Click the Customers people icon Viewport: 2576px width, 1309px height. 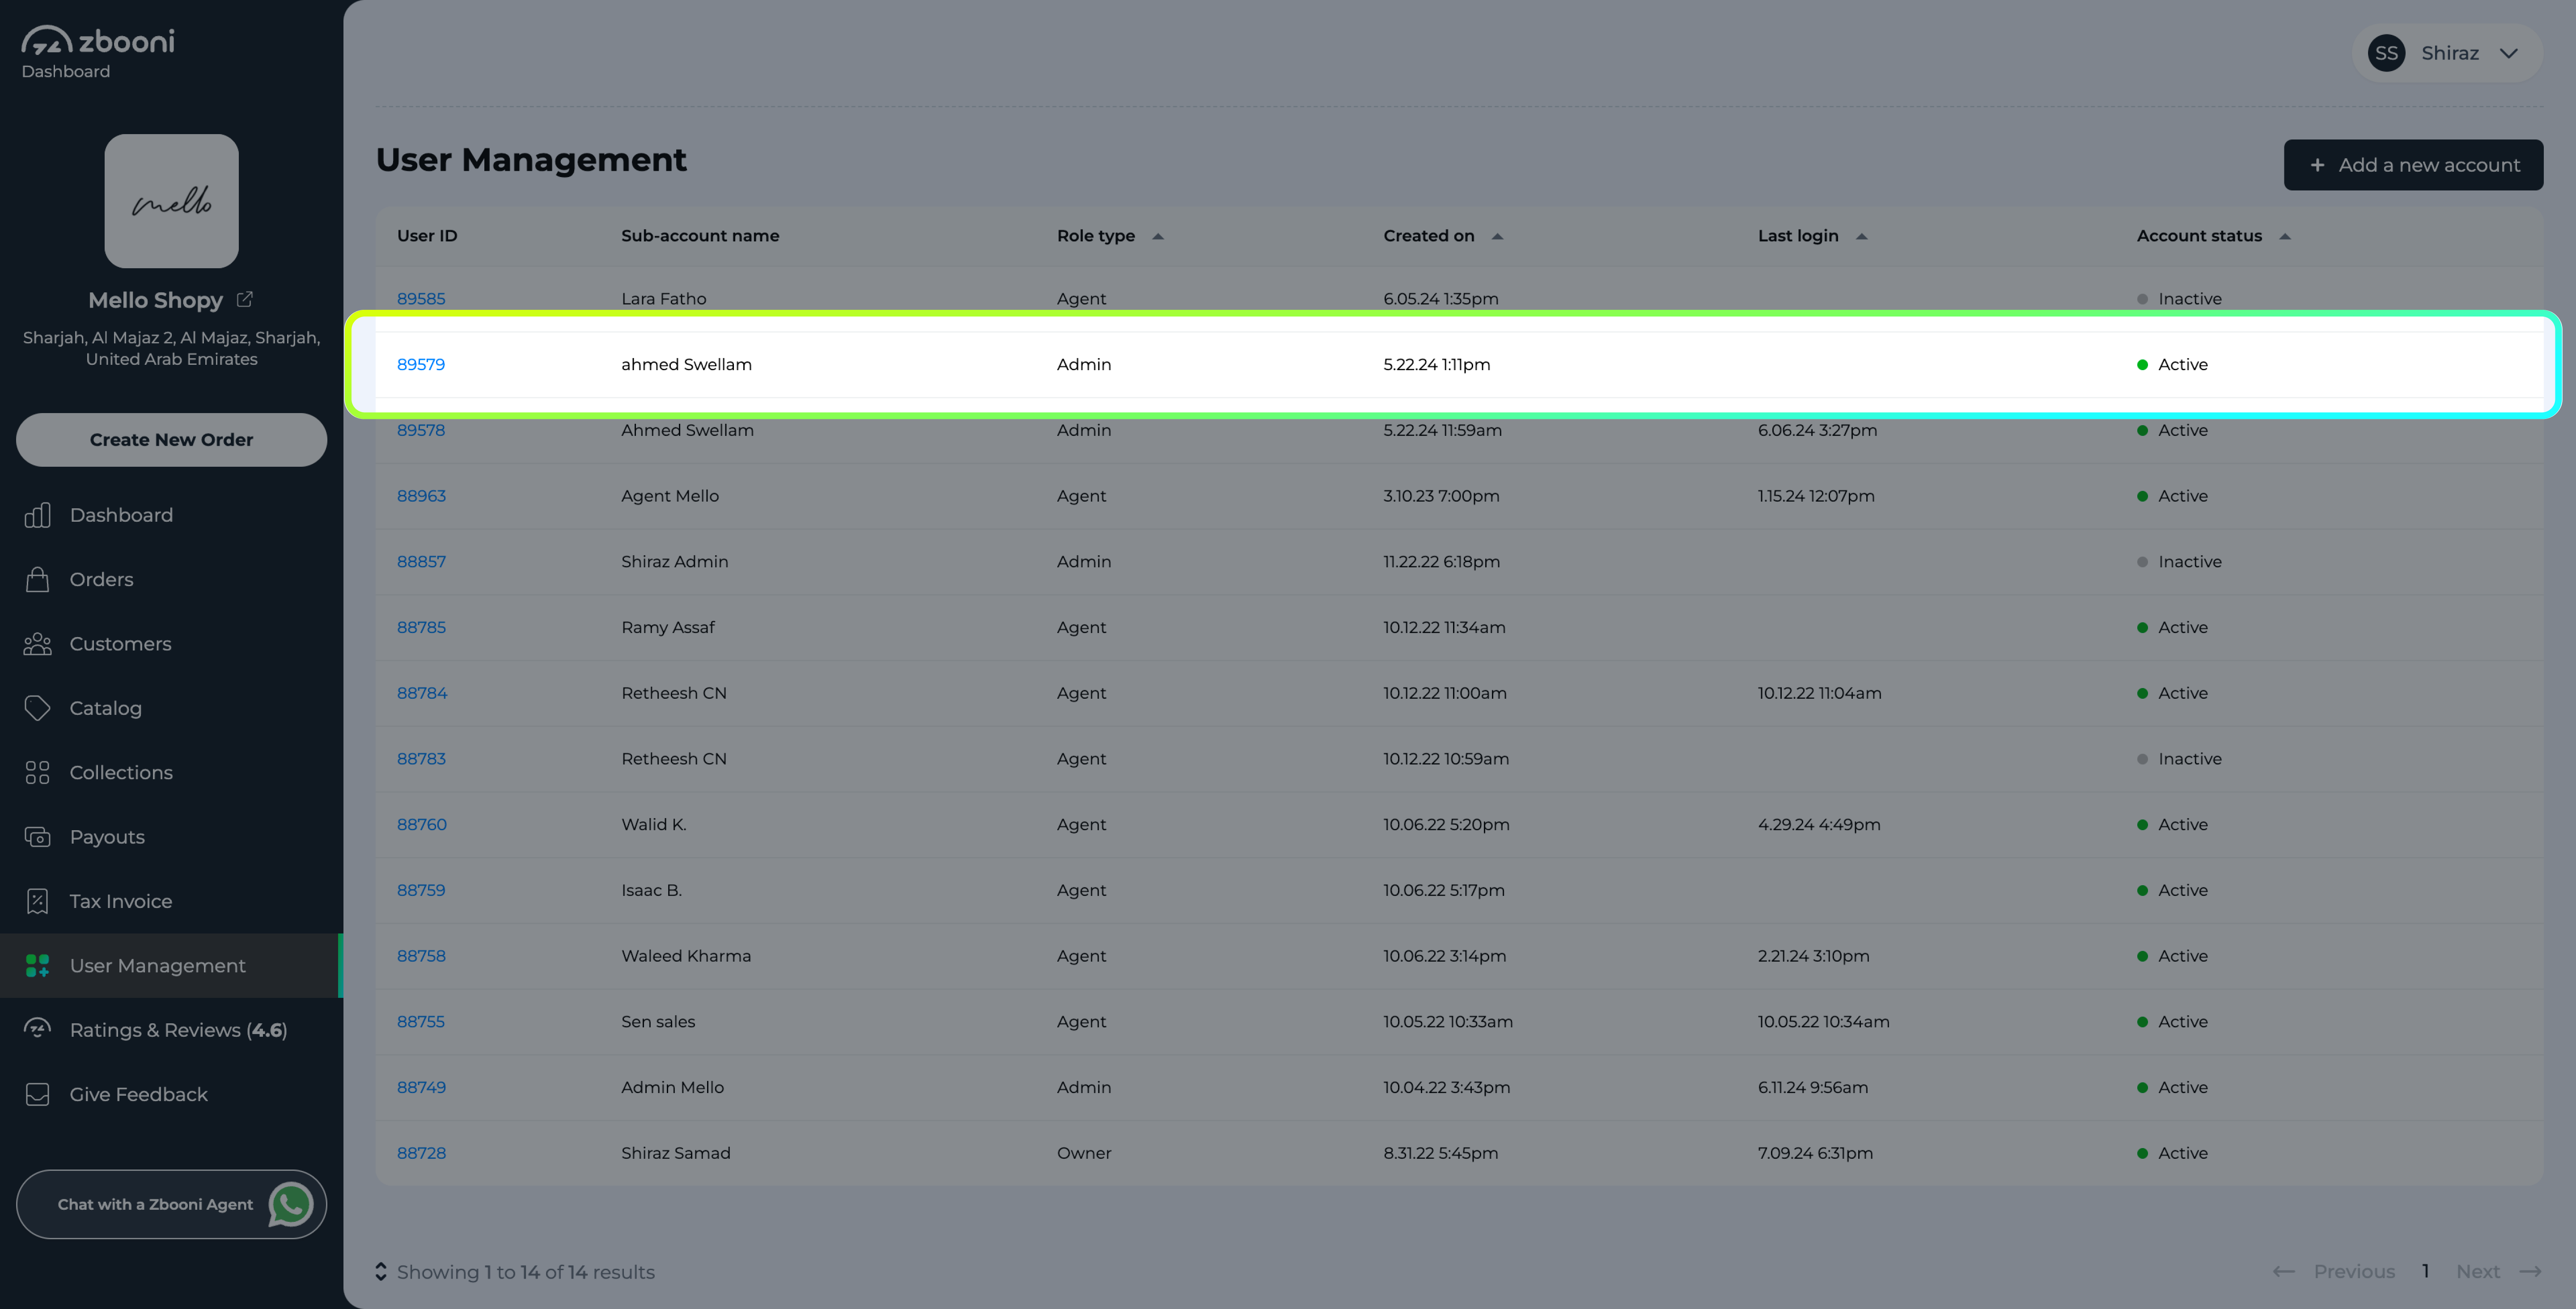coord(37,644)
